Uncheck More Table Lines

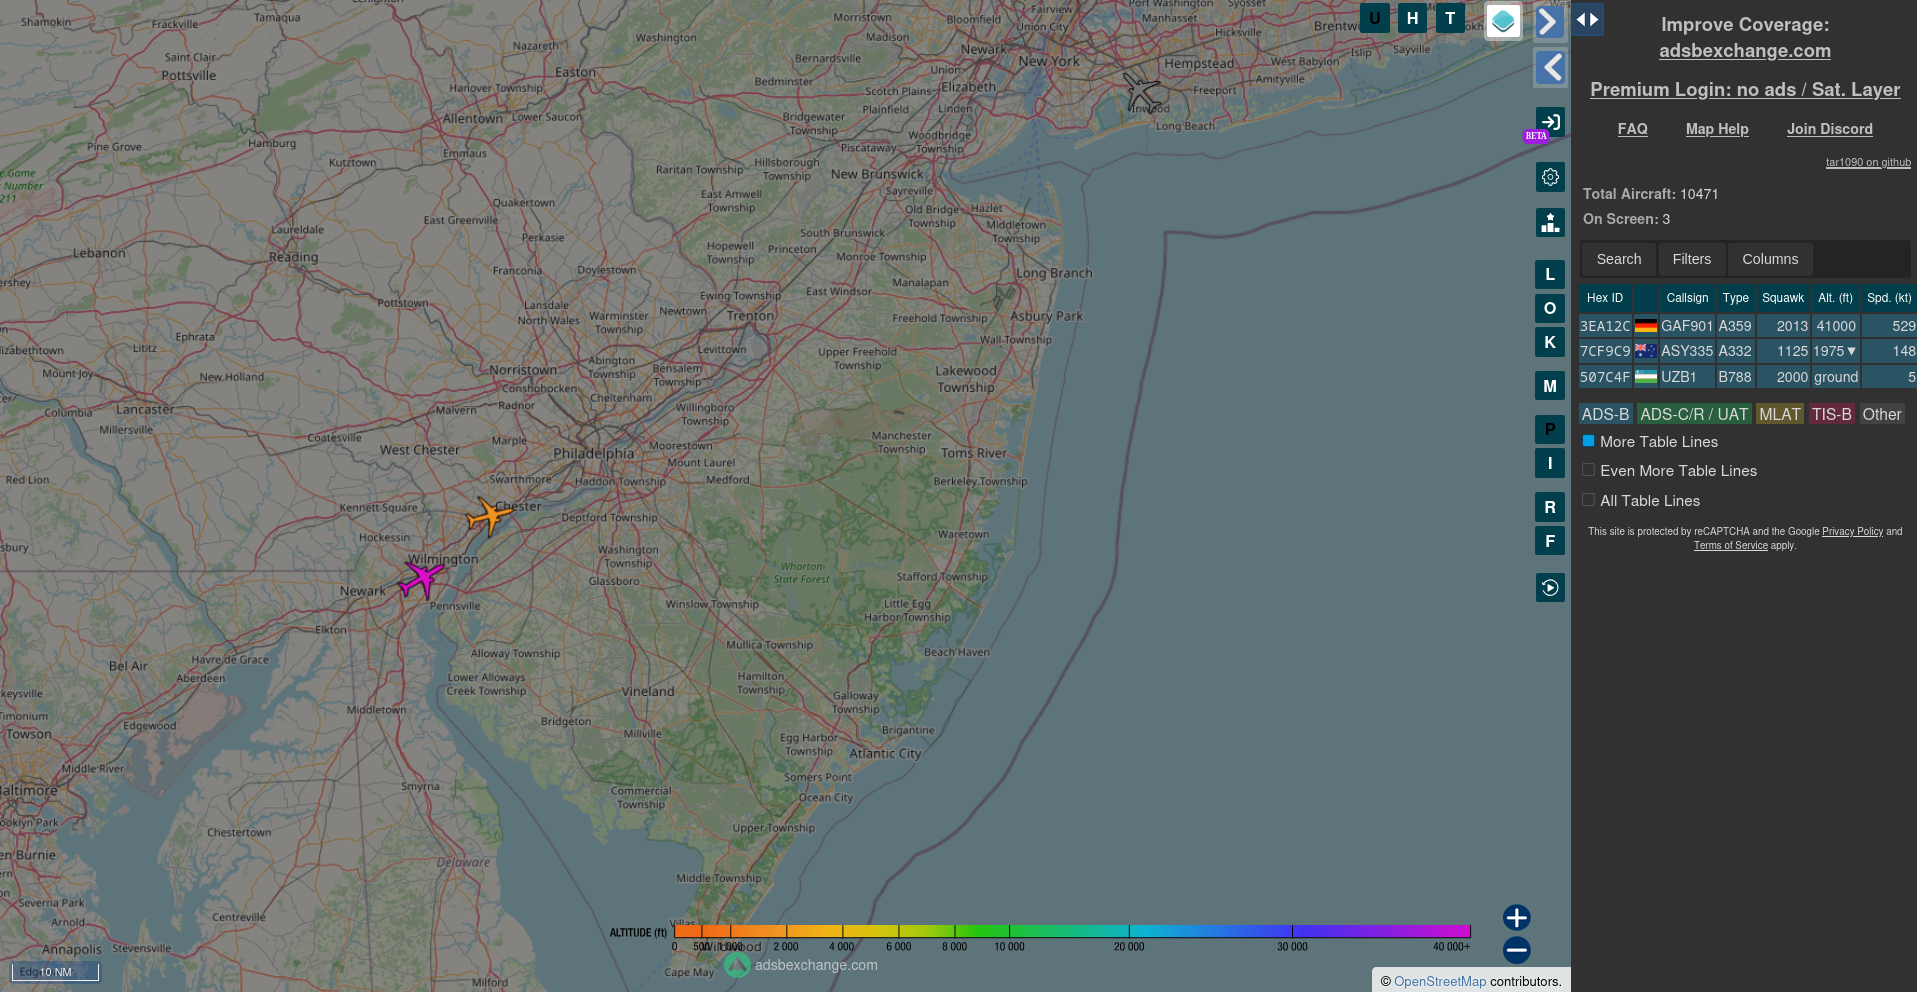point(1588,441)
